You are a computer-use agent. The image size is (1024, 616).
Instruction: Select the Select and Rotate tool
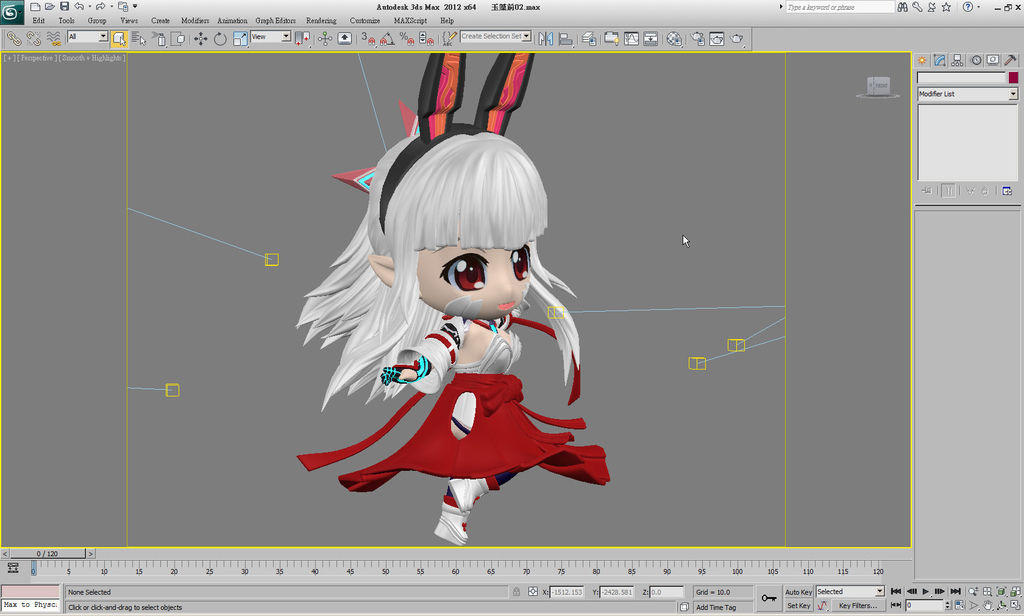tap(220, 39)
